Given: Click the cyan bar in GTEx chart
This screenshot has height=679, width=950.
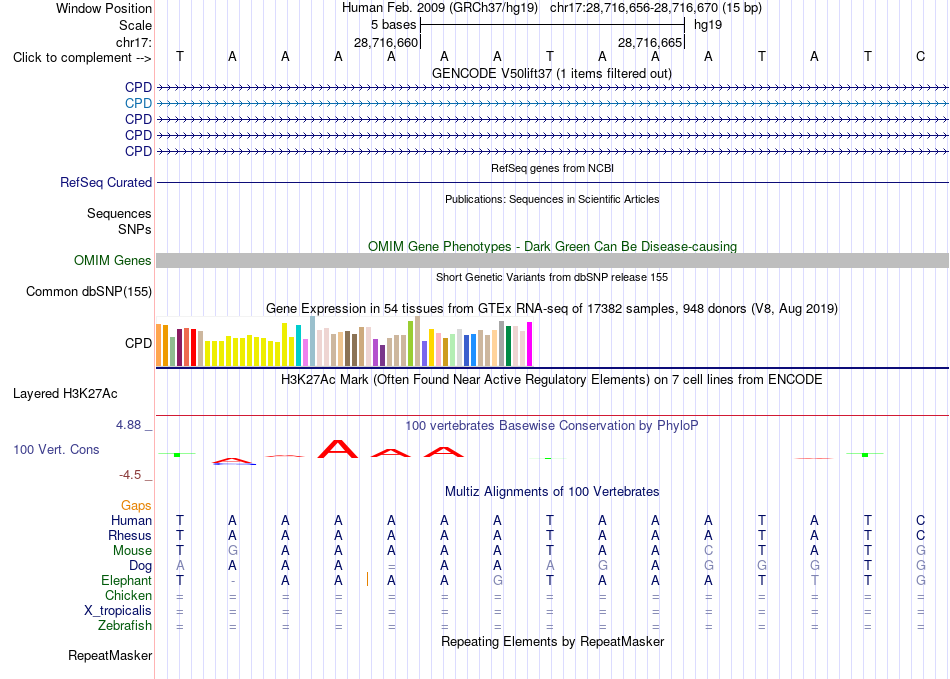Looking at the screenshot, I should click(298, 345).
